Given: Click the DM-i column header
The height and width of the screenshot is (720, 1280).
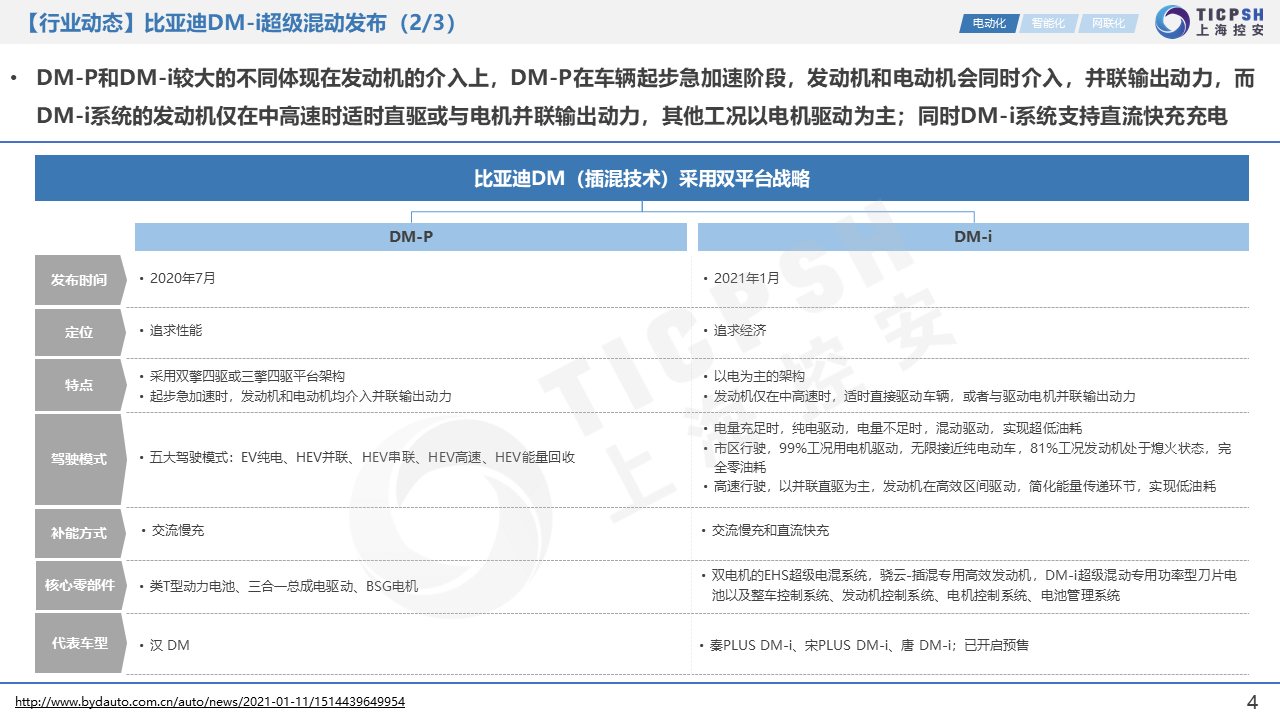Looking at the screenshot, I should click(x=972, y=237).
